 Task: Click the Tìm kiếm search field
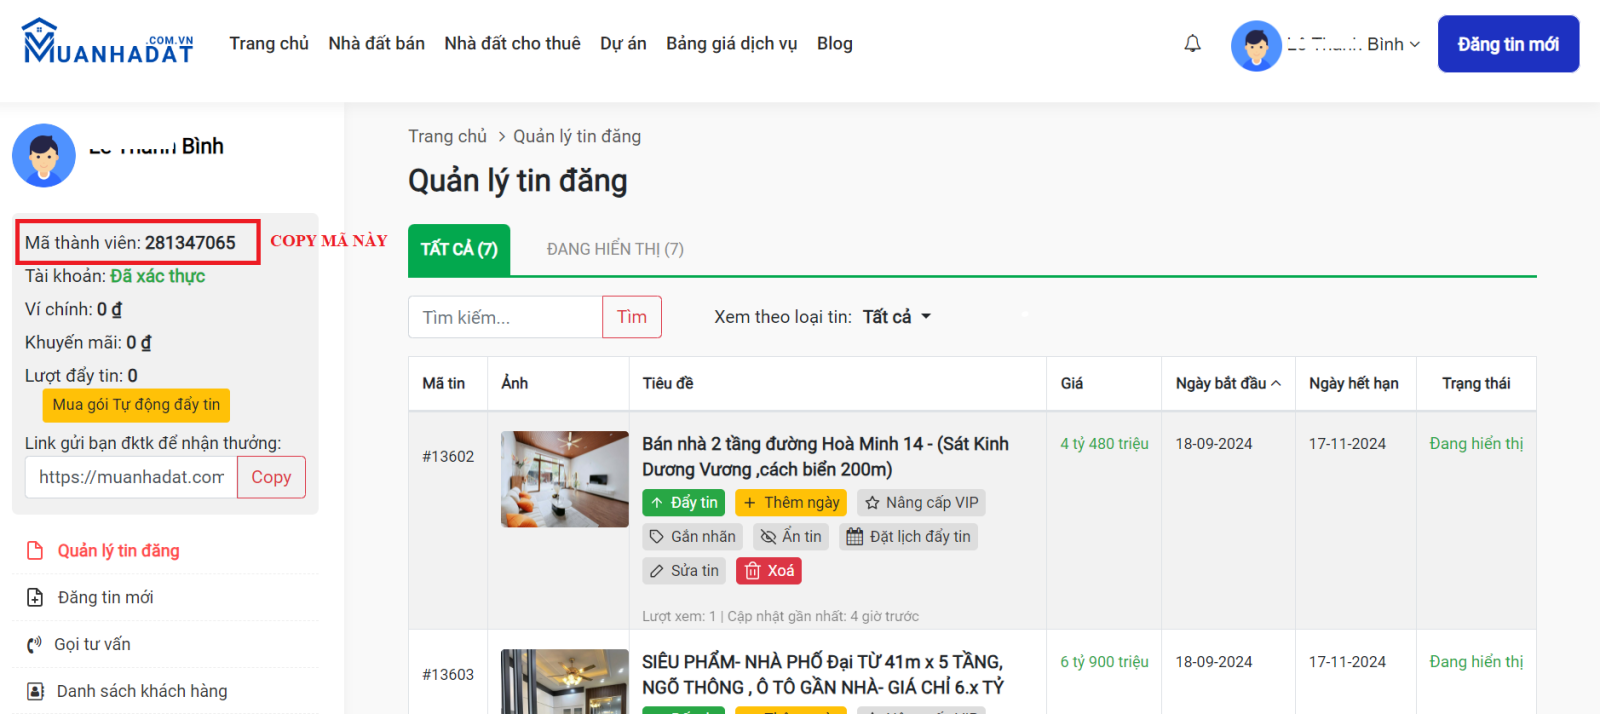pos(505,317)
